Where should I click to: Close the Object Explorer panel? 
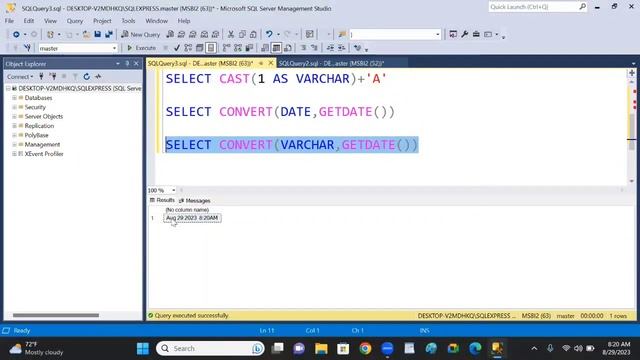tap(136, 64)
